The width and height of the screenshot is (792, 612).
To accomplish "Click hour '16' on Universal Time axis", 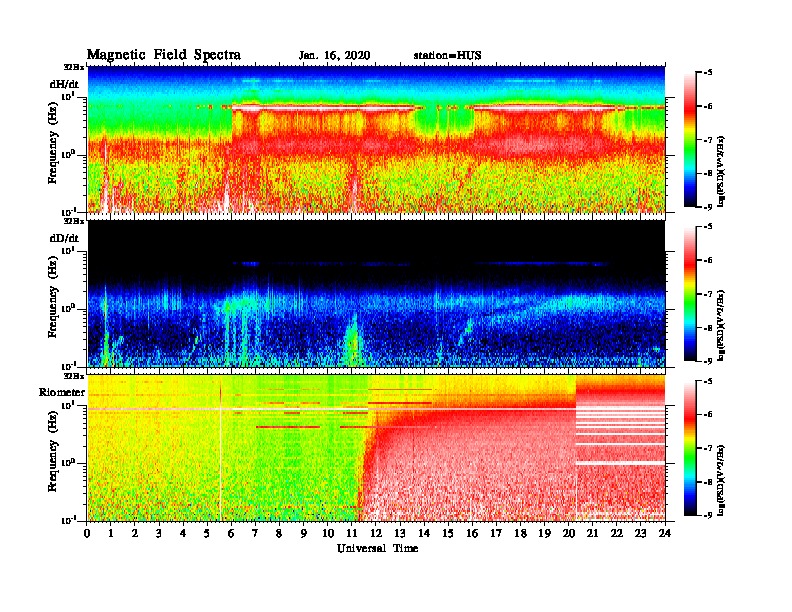I will 472,533.
